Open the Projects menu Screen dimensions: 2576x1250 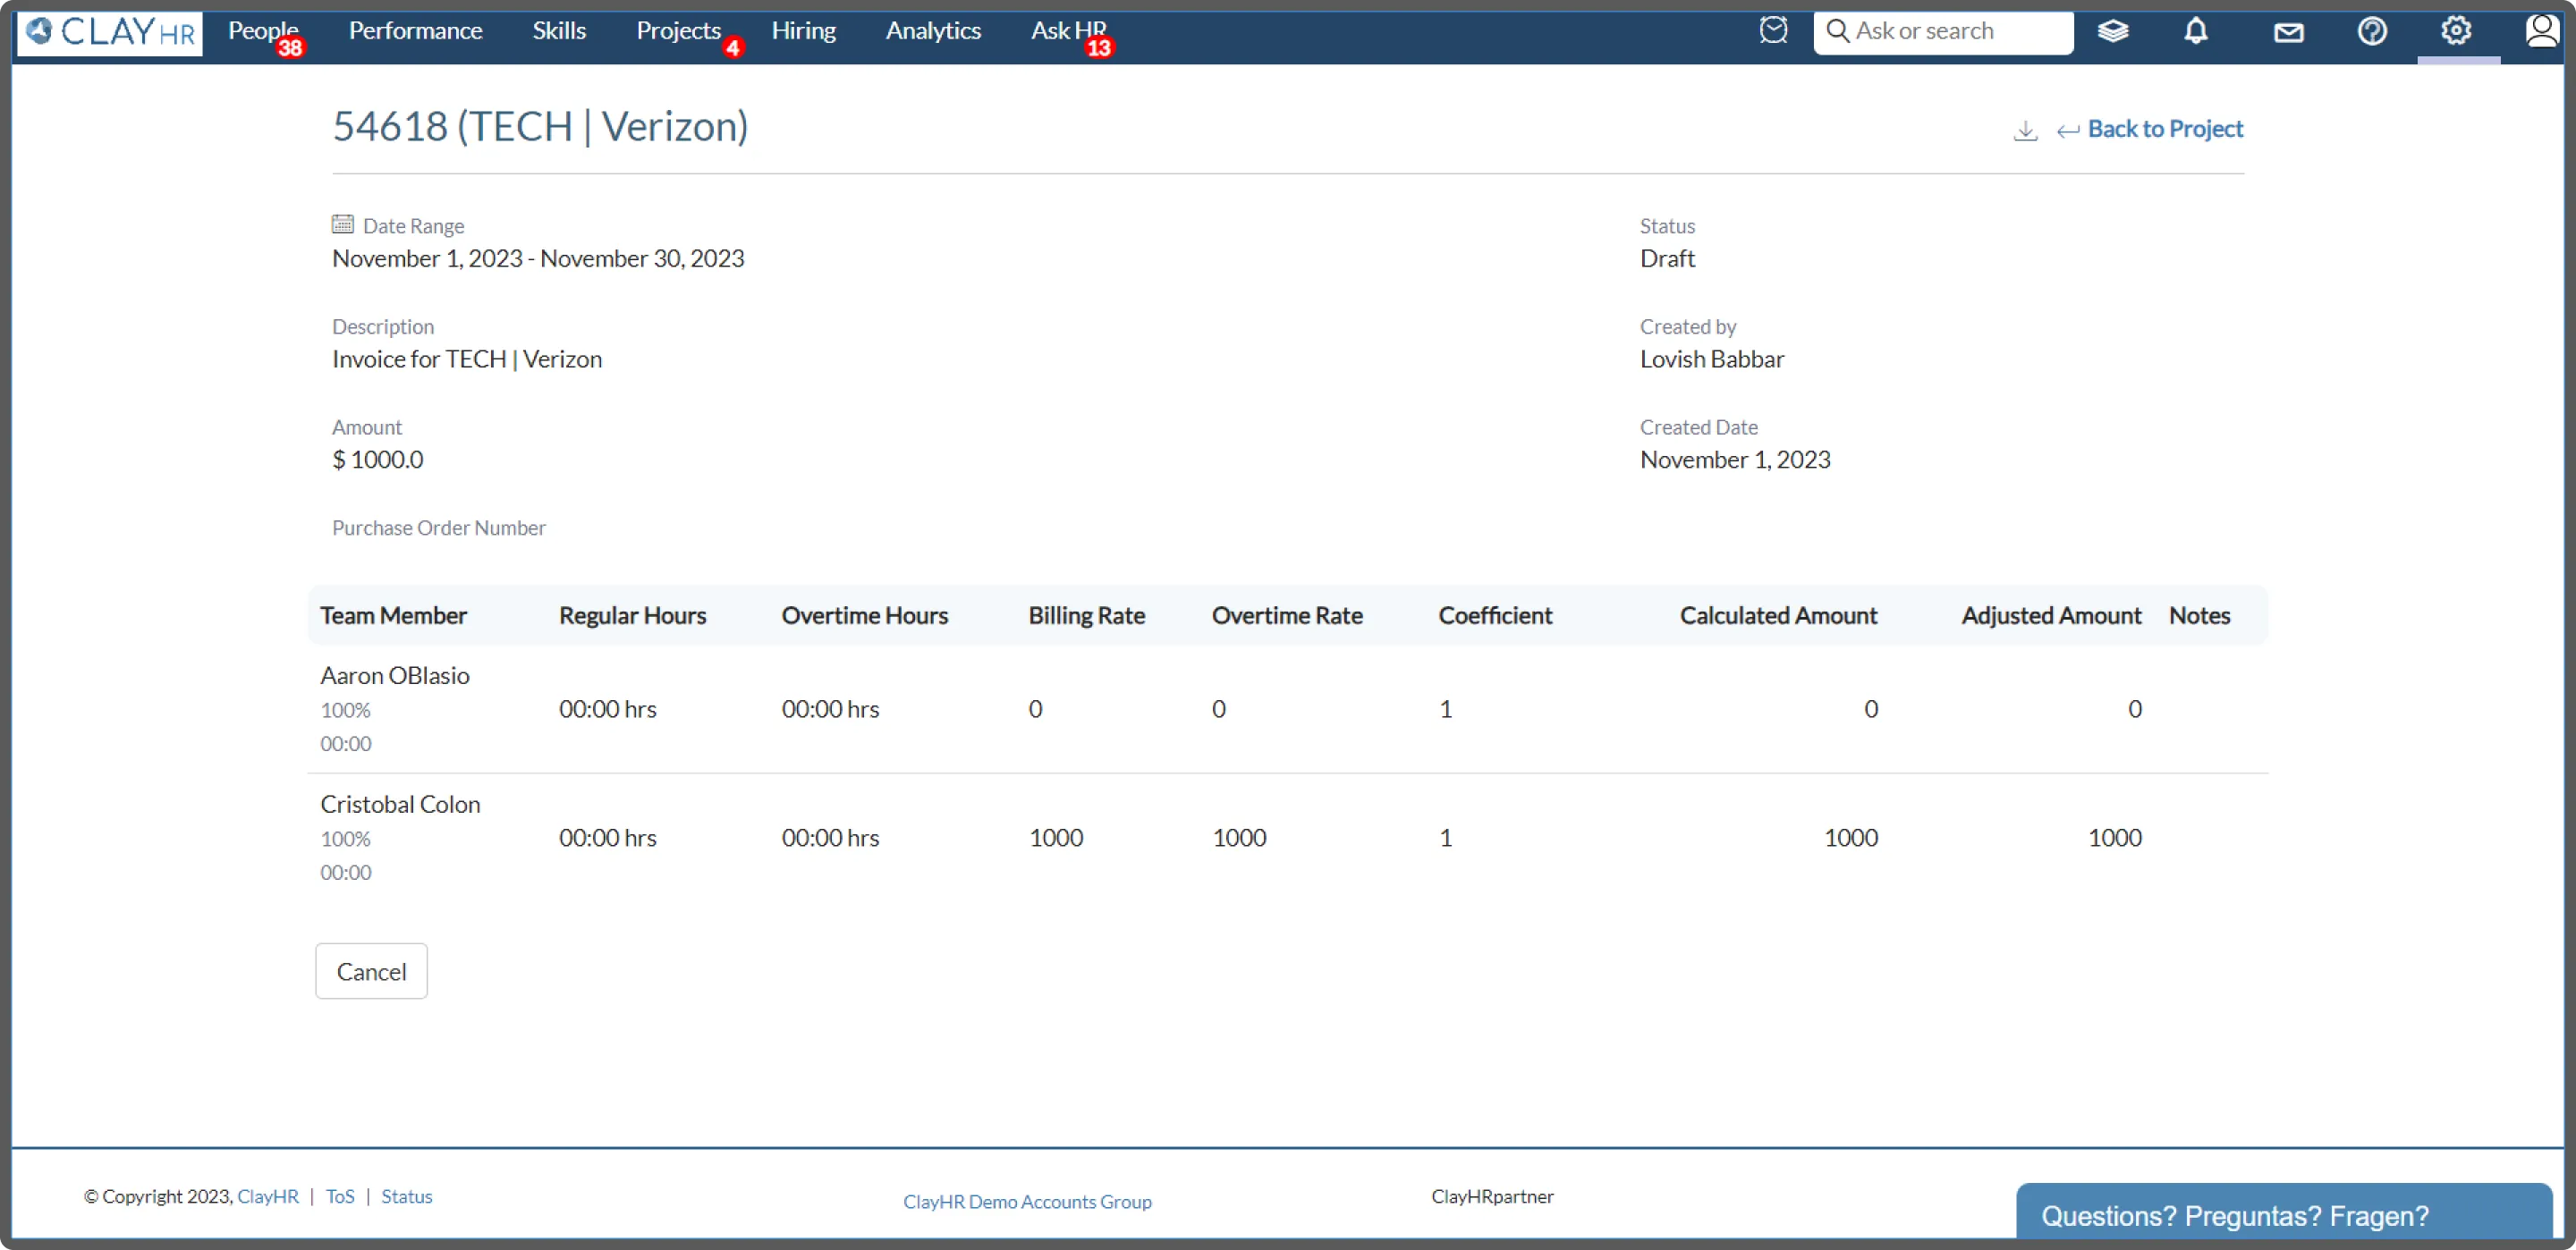[678, 31]
